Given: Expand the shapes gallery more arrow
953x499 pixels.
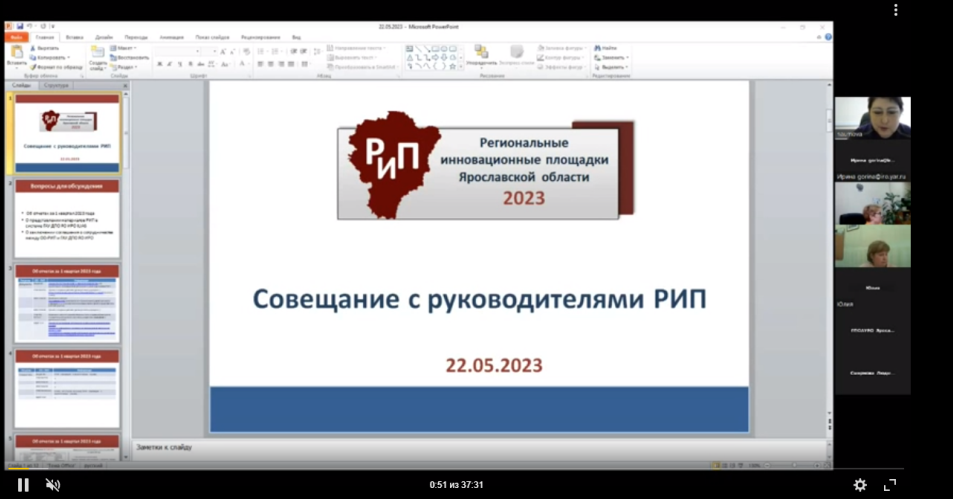Looking at the screenshot, I should (461, 66).
